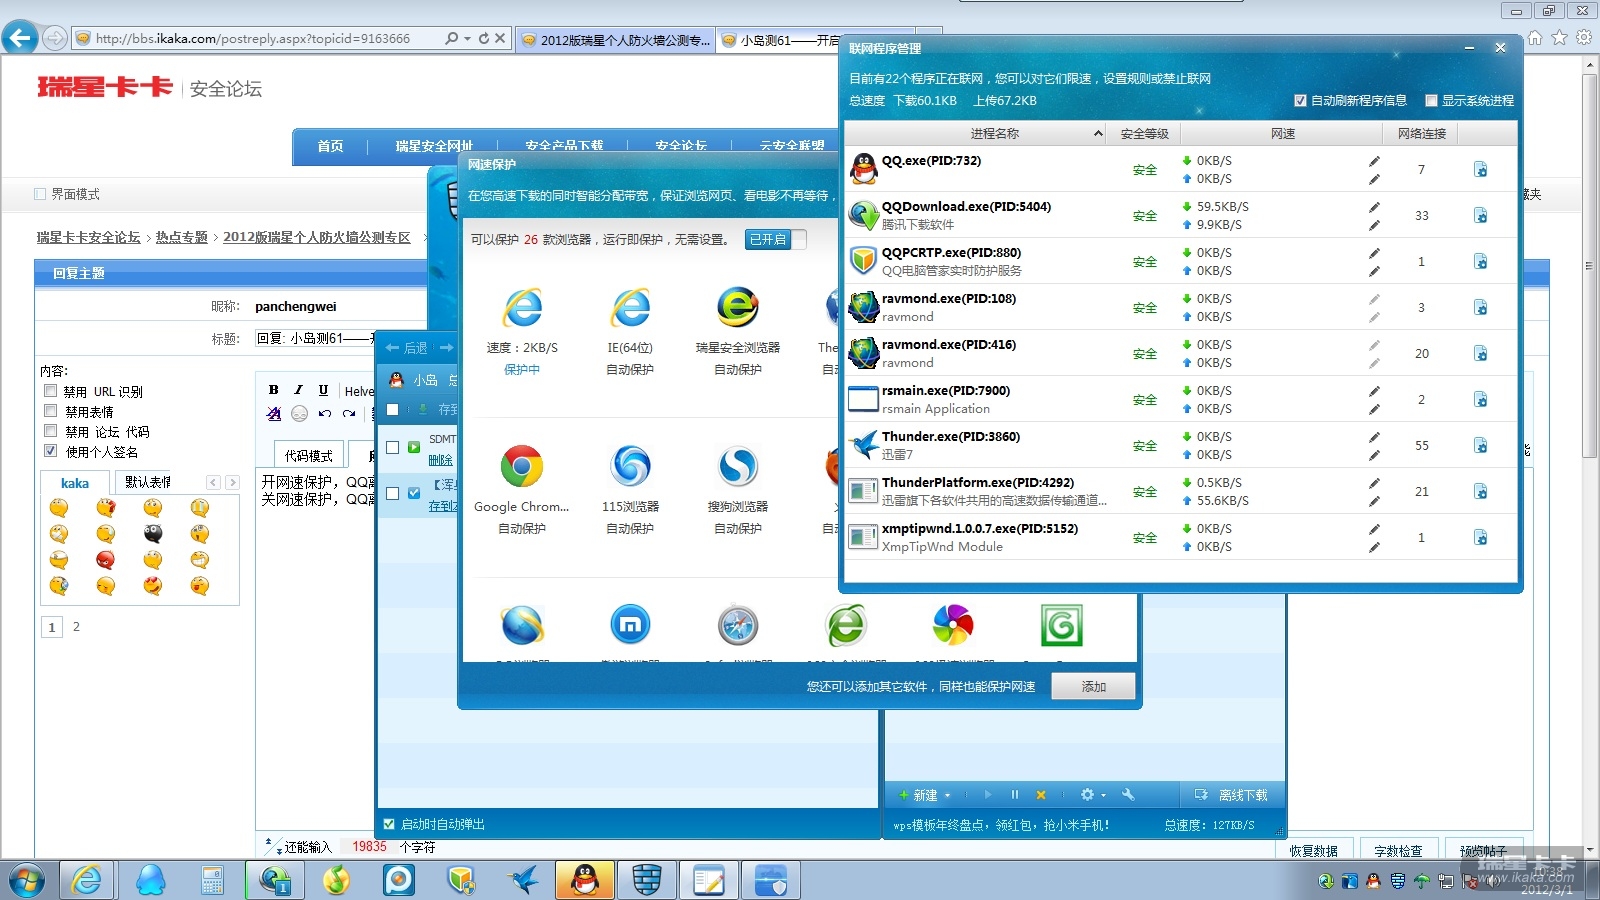Select the Rising secure browser icon
The image size is (1600, 900).
738,308
